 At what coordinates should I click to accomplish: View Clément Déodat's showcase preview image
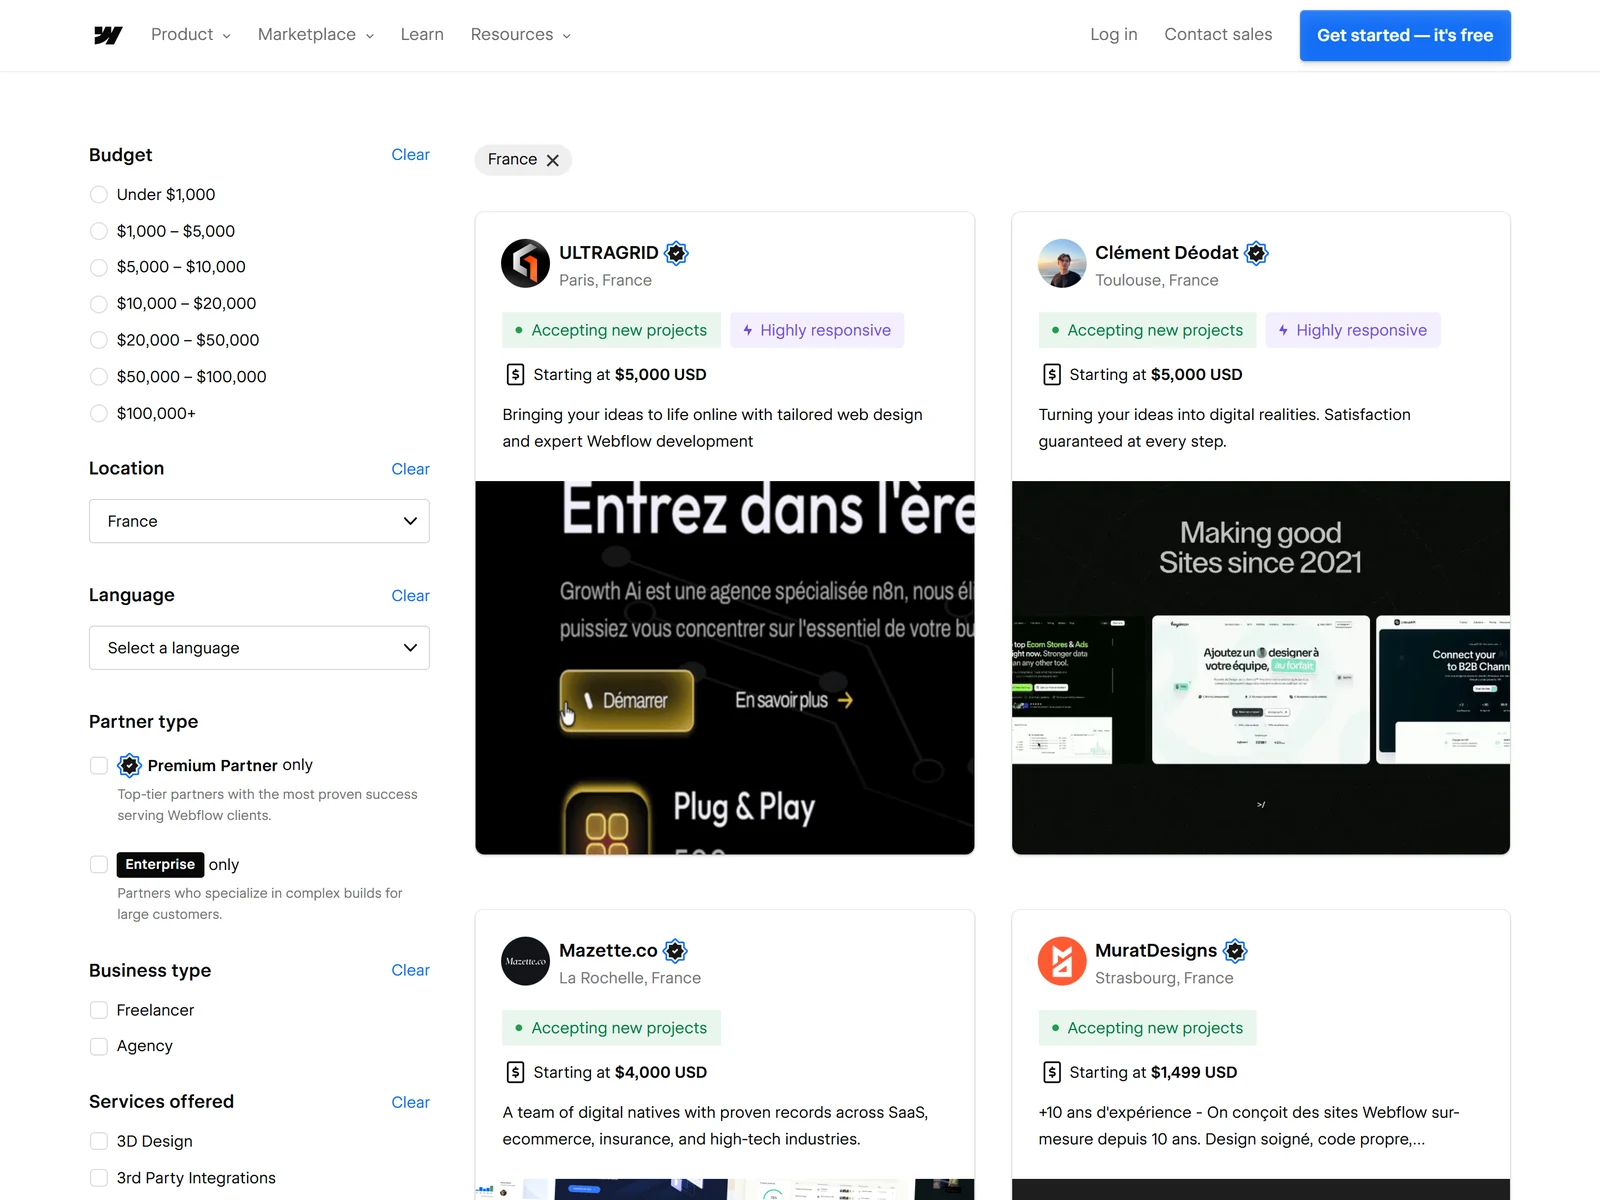(x=1261, y=668)
